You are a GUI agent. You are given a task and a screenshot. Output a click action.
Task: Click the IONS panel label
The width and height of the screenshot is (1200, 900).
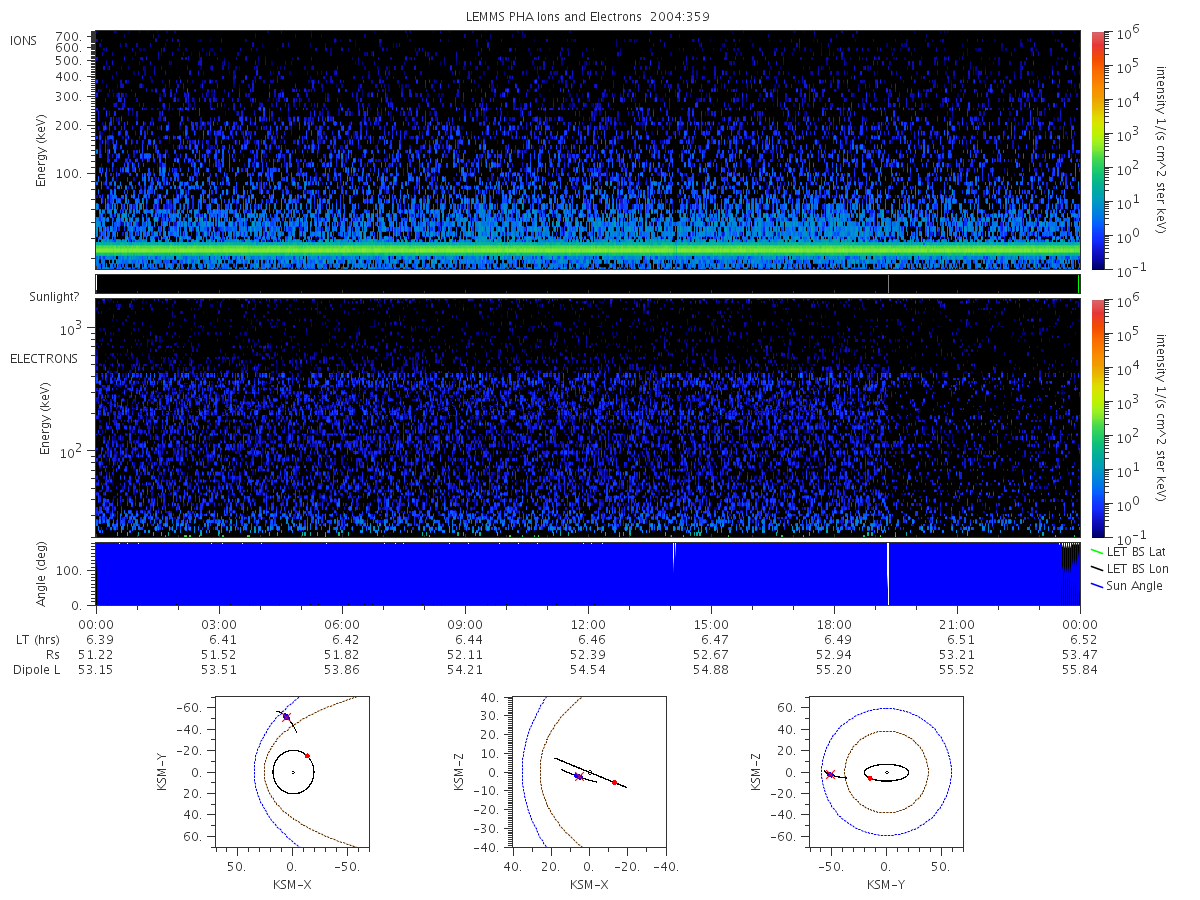tap(25, 40)
